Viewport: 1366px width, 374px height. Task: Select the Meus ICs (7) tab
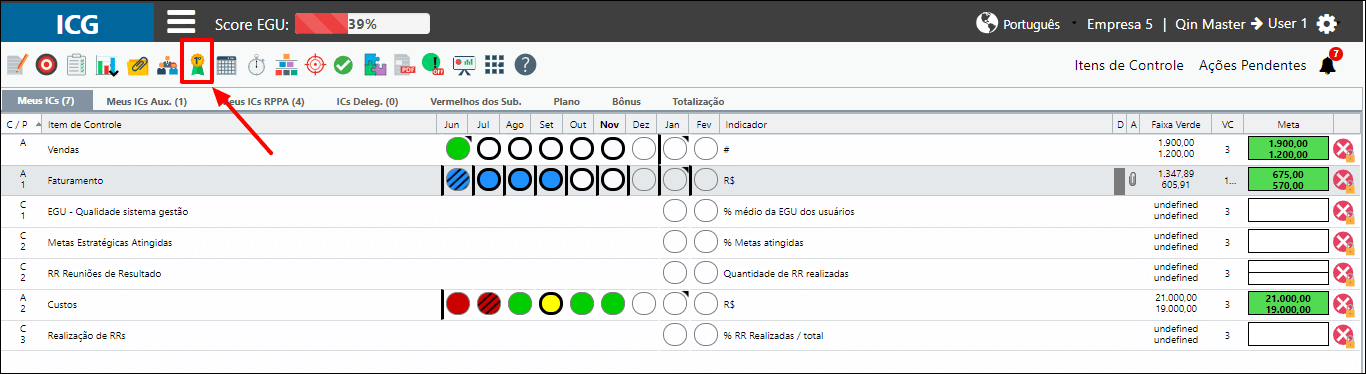pyautogui.click(x=47, y=101)
